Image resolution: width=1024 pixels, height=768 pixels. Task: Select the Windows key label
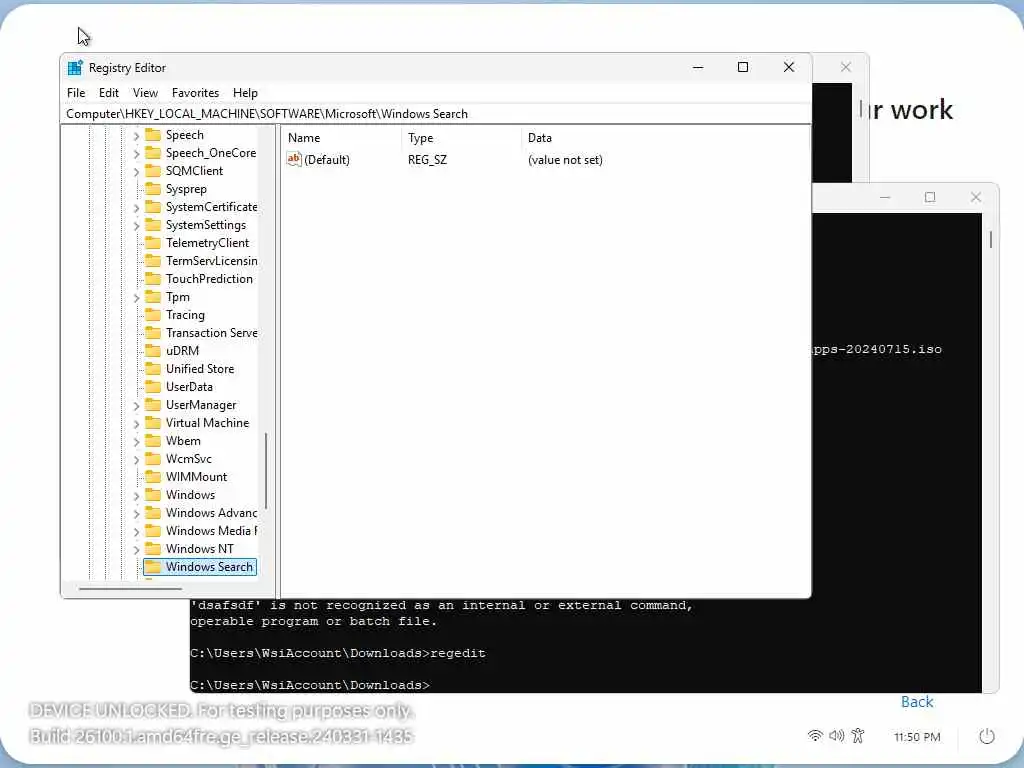190,495
